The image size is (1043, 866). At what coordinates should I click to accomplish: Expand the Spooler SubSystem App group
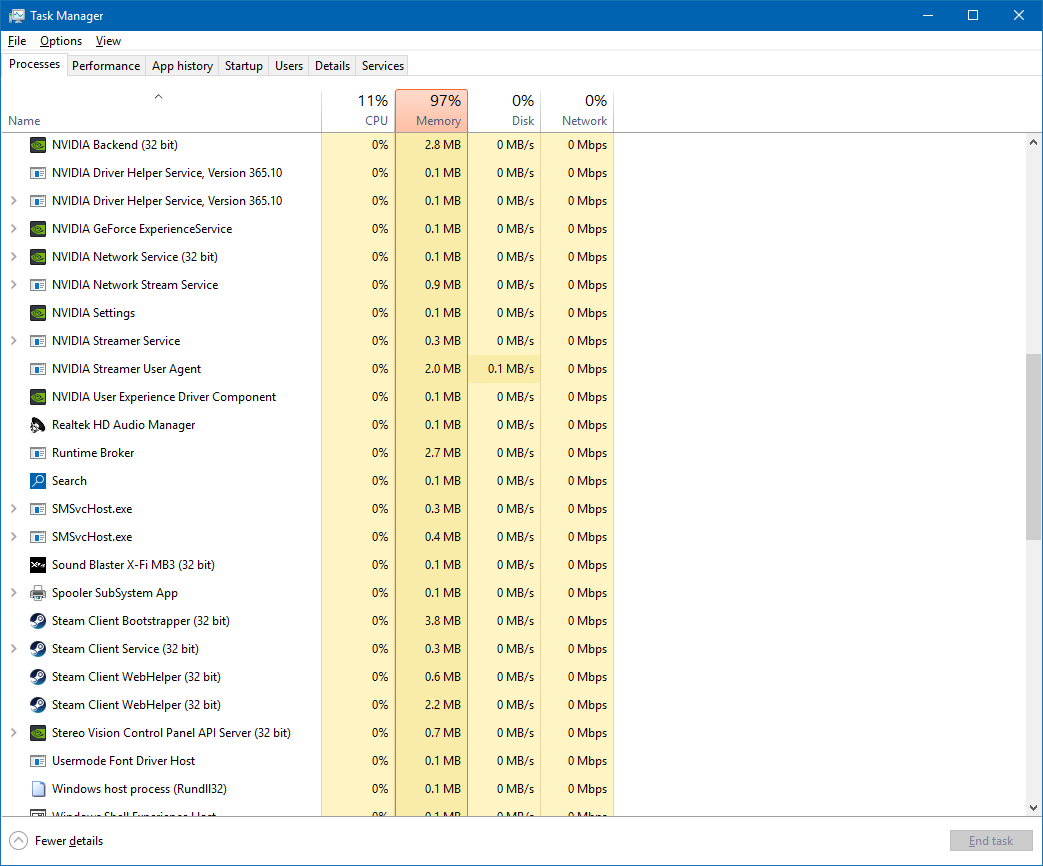click(13, 593)
